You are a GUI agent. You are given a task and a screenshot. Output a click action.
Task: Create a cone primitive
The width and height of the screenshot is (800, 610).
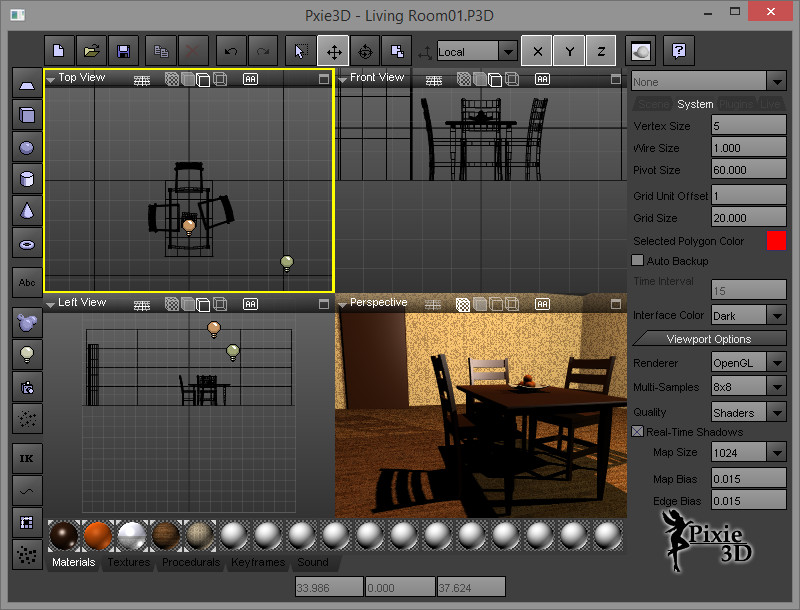point(27,211)
